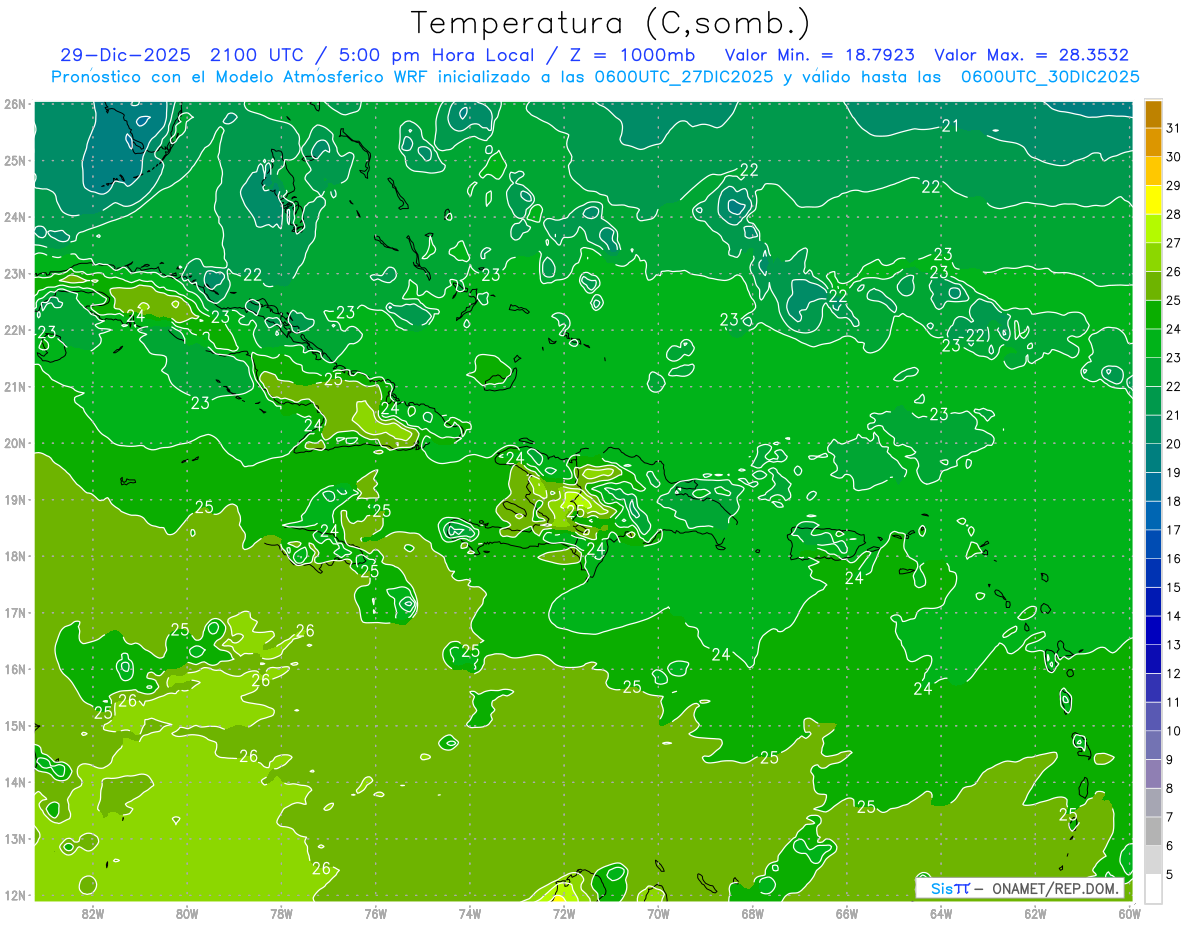Click colorbar label "15"
Viewport: 1200px width, 927px height.
click(1173, 588)
